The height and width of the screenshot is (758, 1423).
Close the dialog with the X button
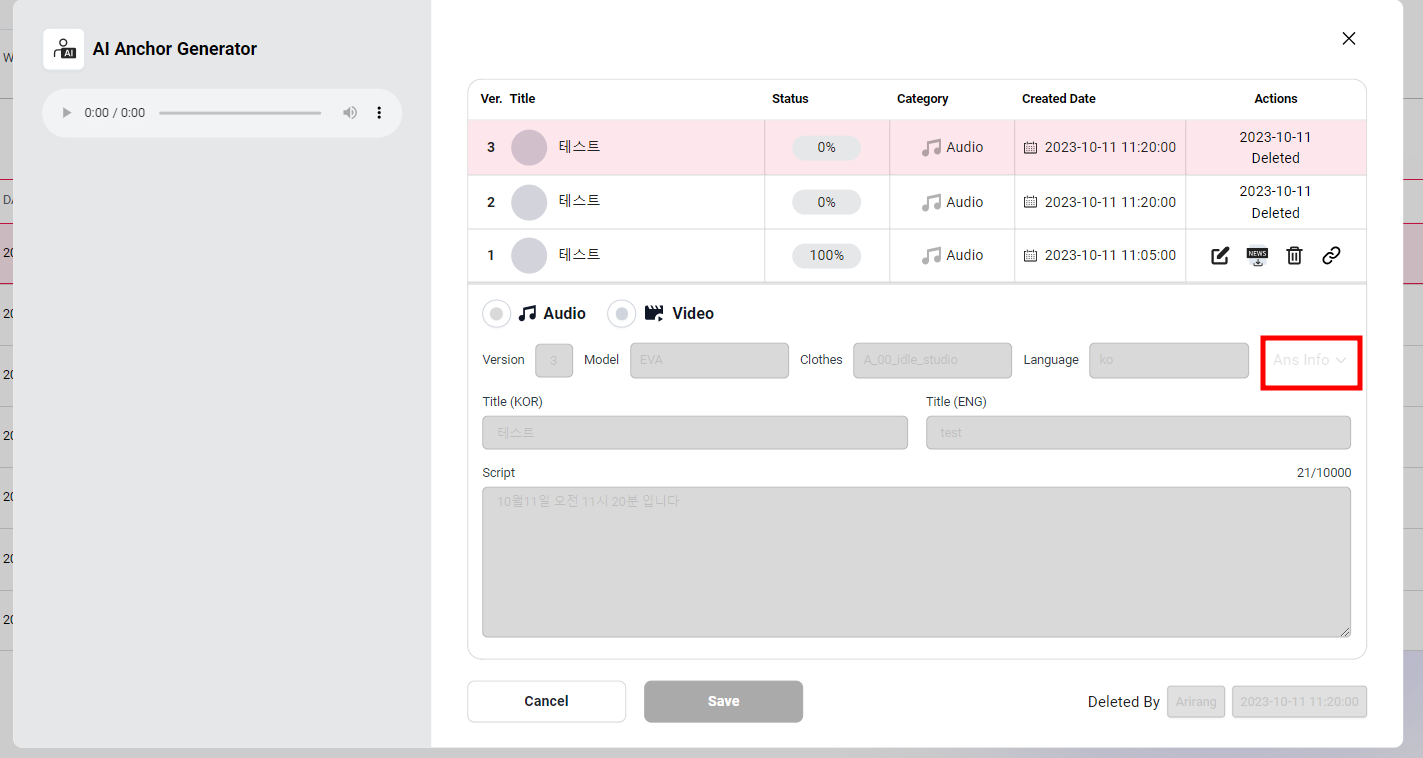(1349, 39)
